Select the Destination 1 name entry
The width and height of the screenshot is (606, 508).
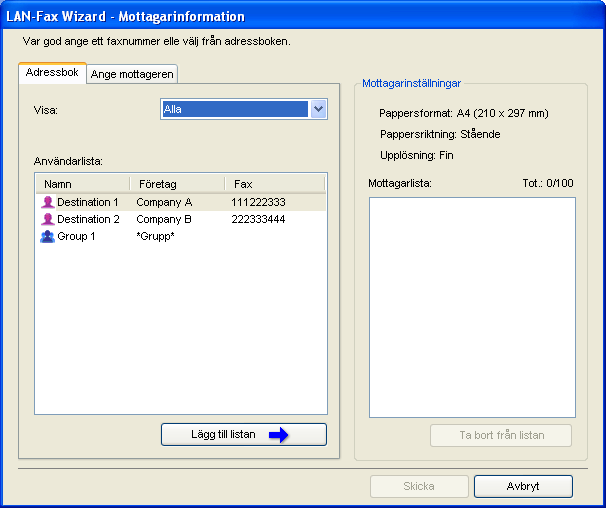pyautogui.click(x=88, y=202)
